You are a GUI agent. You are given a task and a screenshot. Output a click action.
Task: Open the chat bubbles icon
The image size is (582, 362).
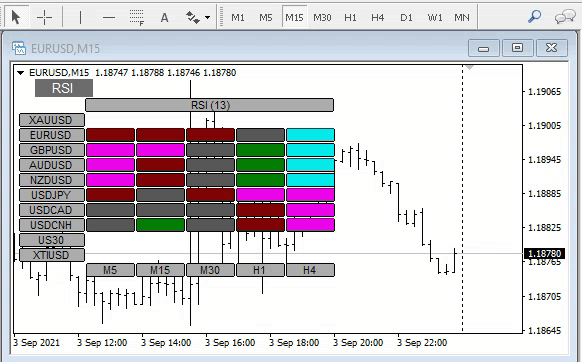coord(565,17)
